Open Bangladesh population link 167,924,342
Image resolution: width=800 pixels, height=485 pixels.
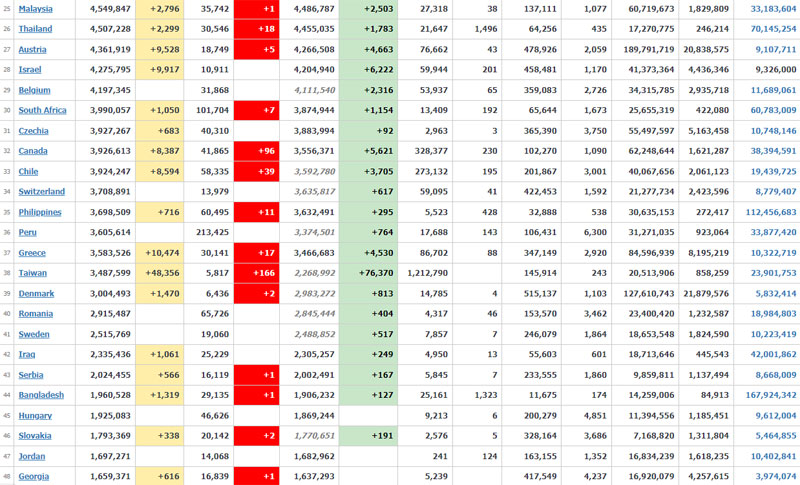click(771, 395)
